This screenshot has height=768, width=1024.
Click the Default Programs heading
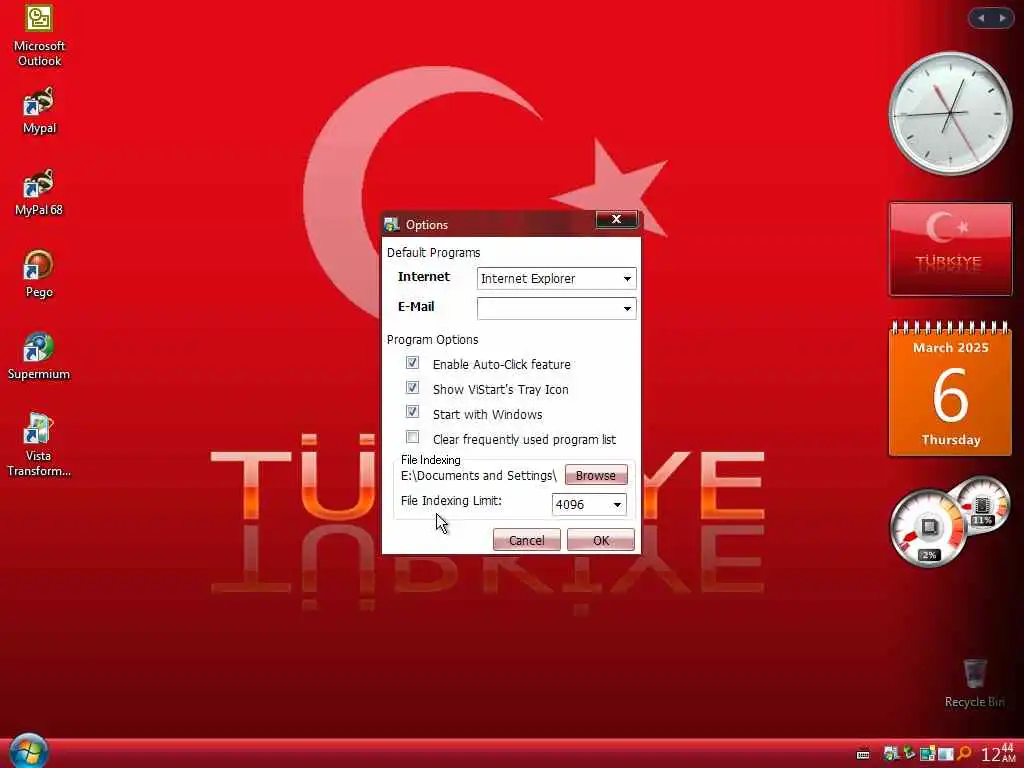coord(434,253)
